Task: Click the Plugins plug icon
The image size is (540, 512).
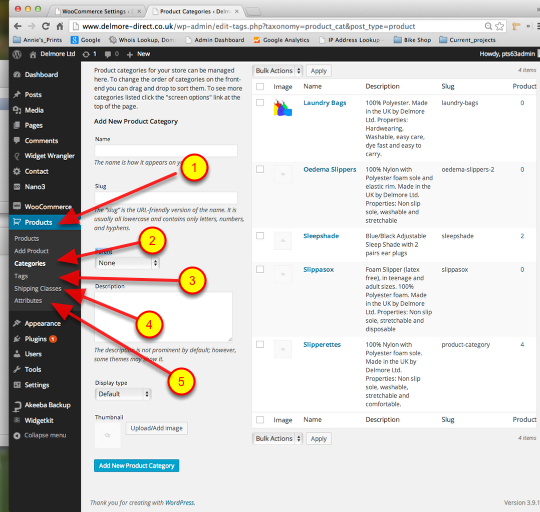Action: coord(17,339)
